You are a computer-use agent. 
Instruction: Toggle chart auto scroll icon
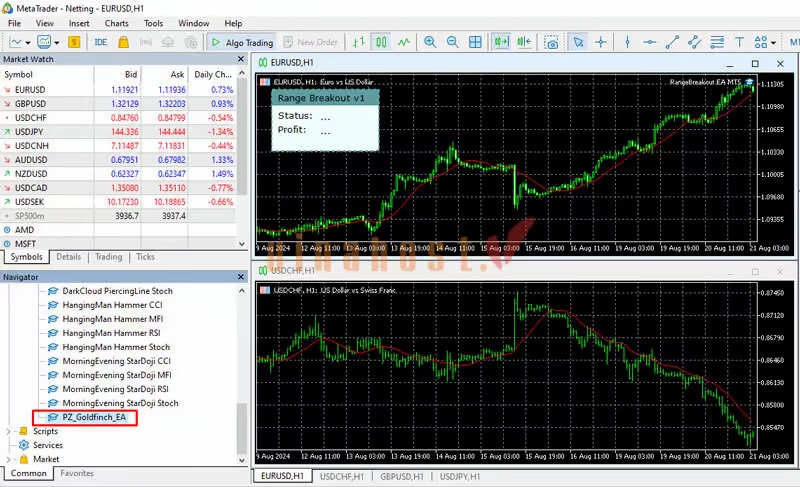pyautogui.click(x=501, y=42)
